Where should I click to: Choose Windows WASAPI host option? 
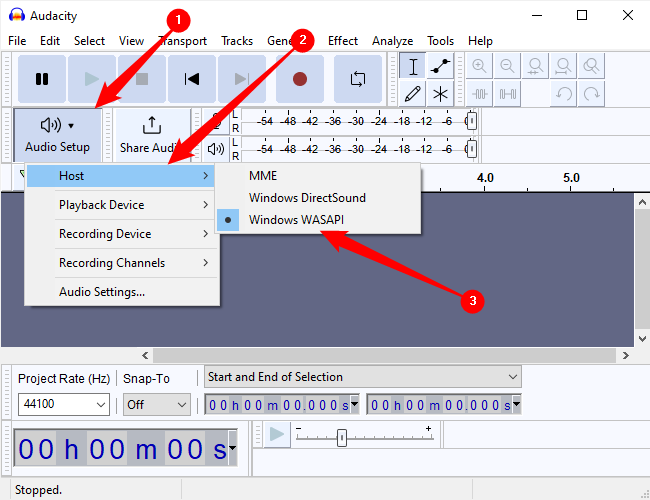click(x=299, y=220)
